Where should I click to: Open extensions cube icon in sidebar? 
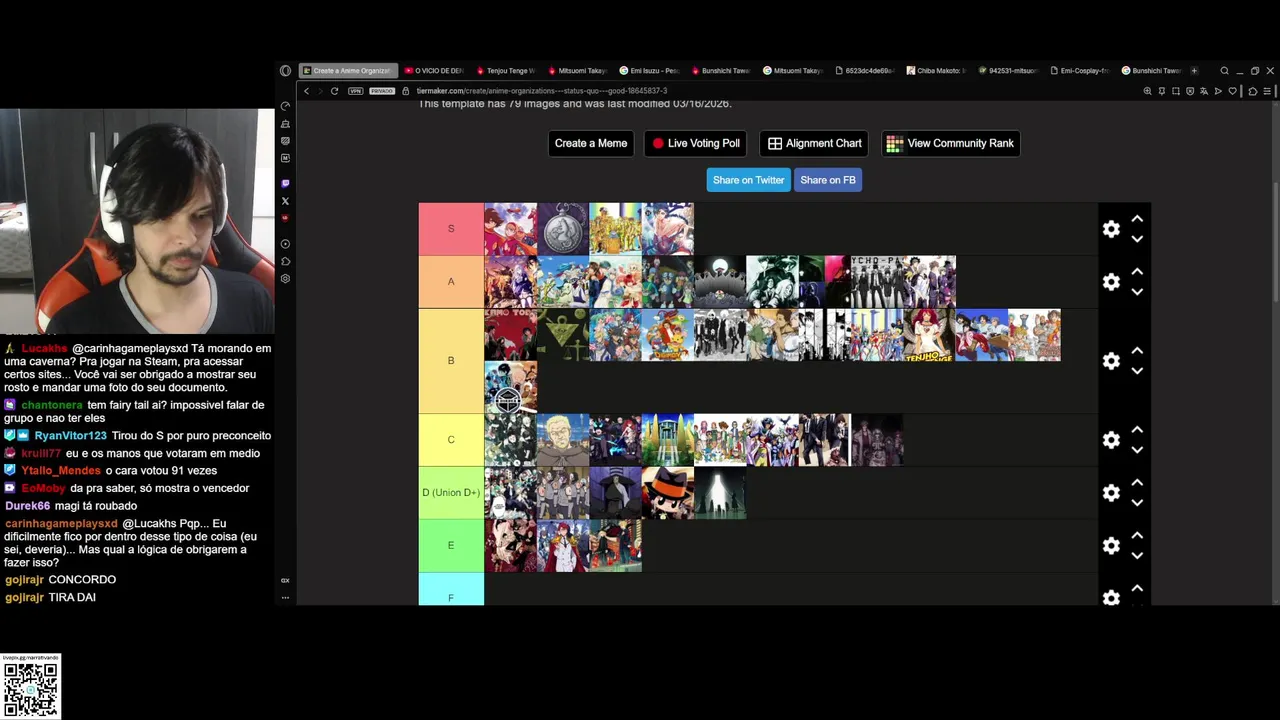coord(285,261)
